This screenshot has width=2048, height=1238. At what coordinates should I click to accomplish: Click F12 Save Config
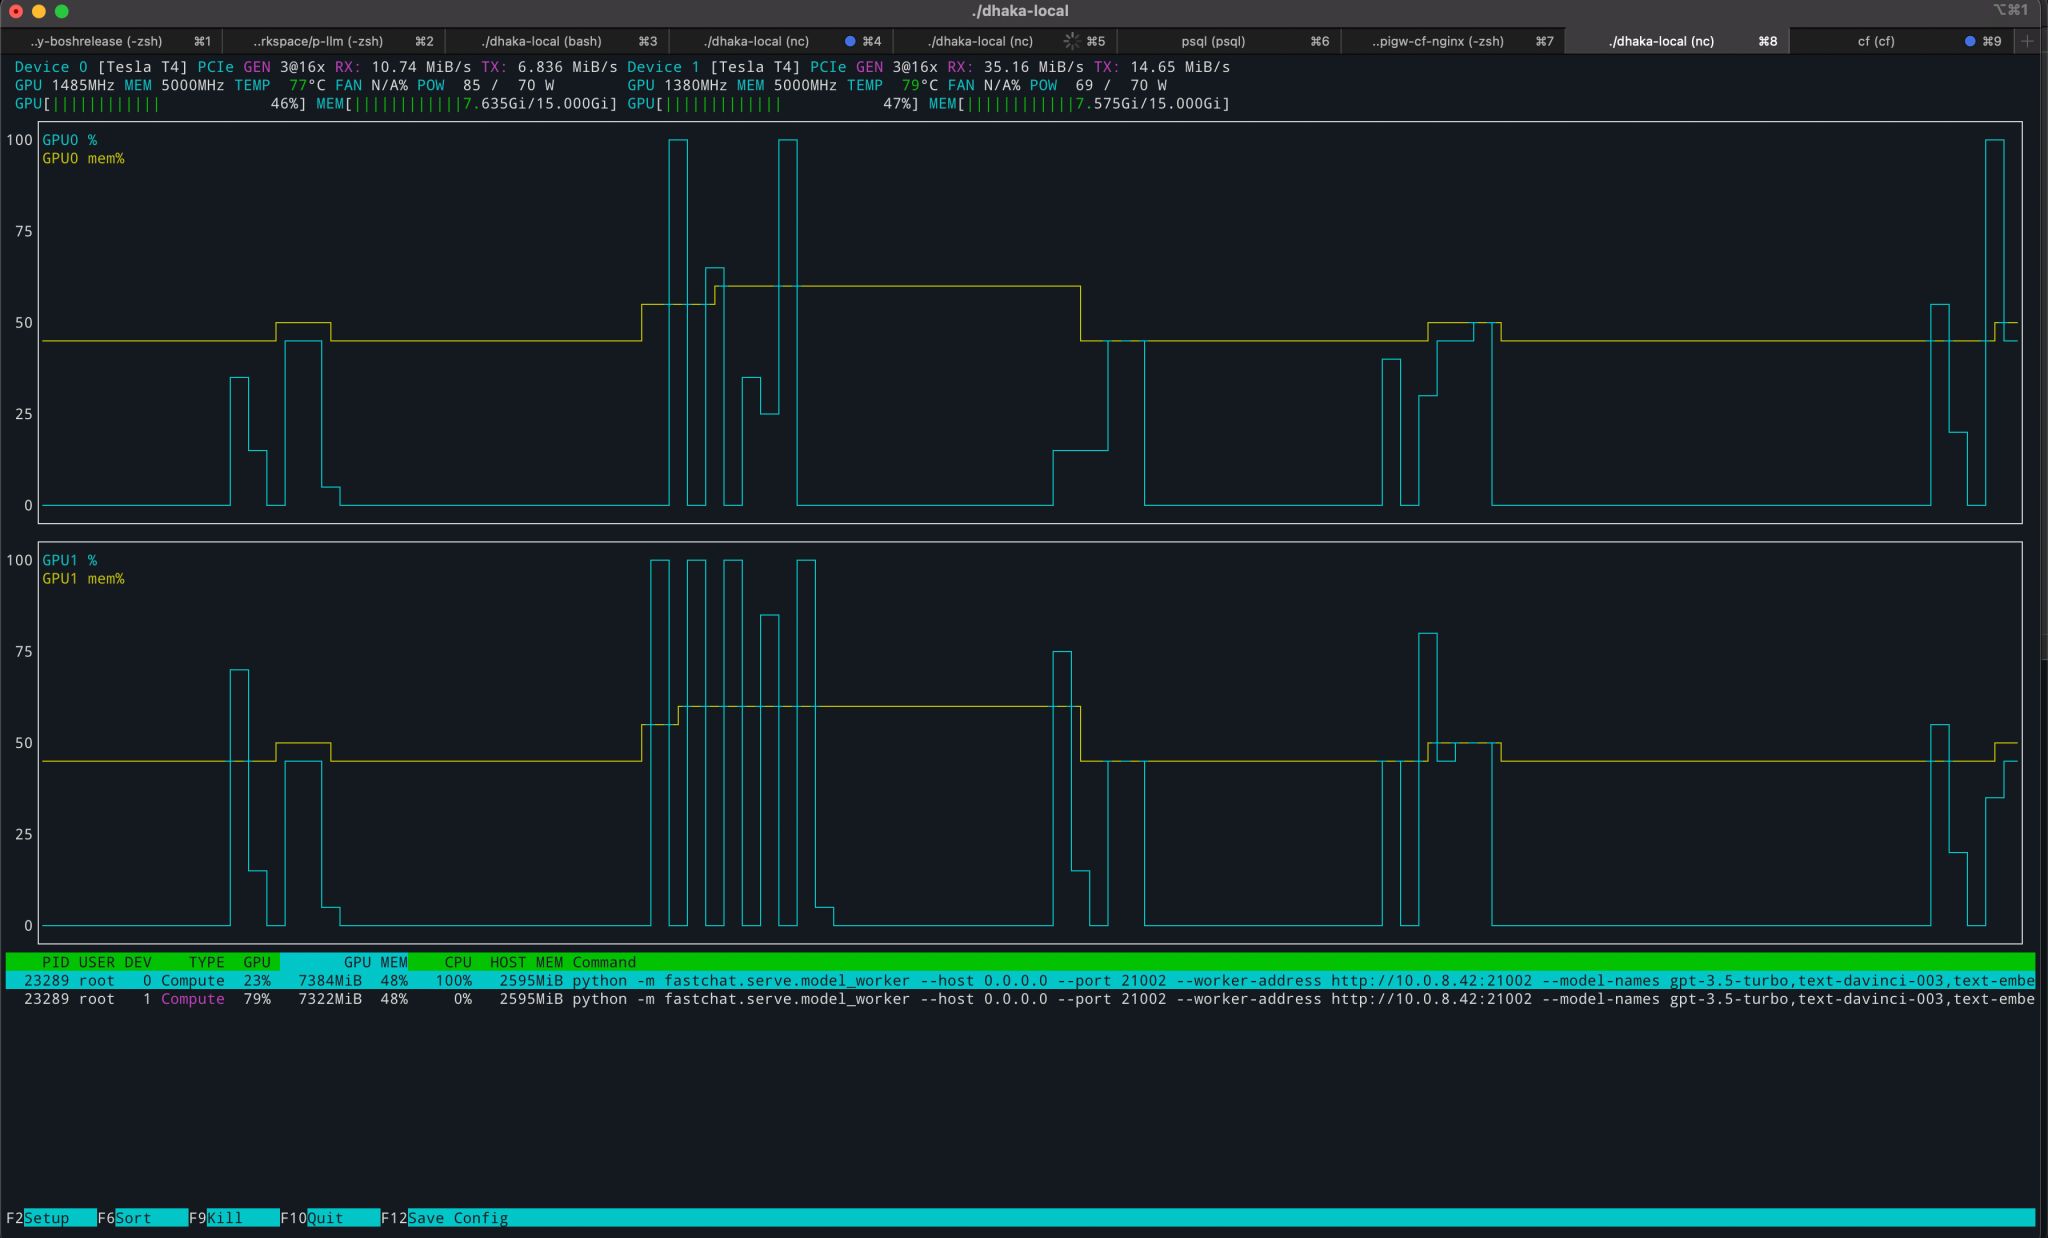[445, 1218]
